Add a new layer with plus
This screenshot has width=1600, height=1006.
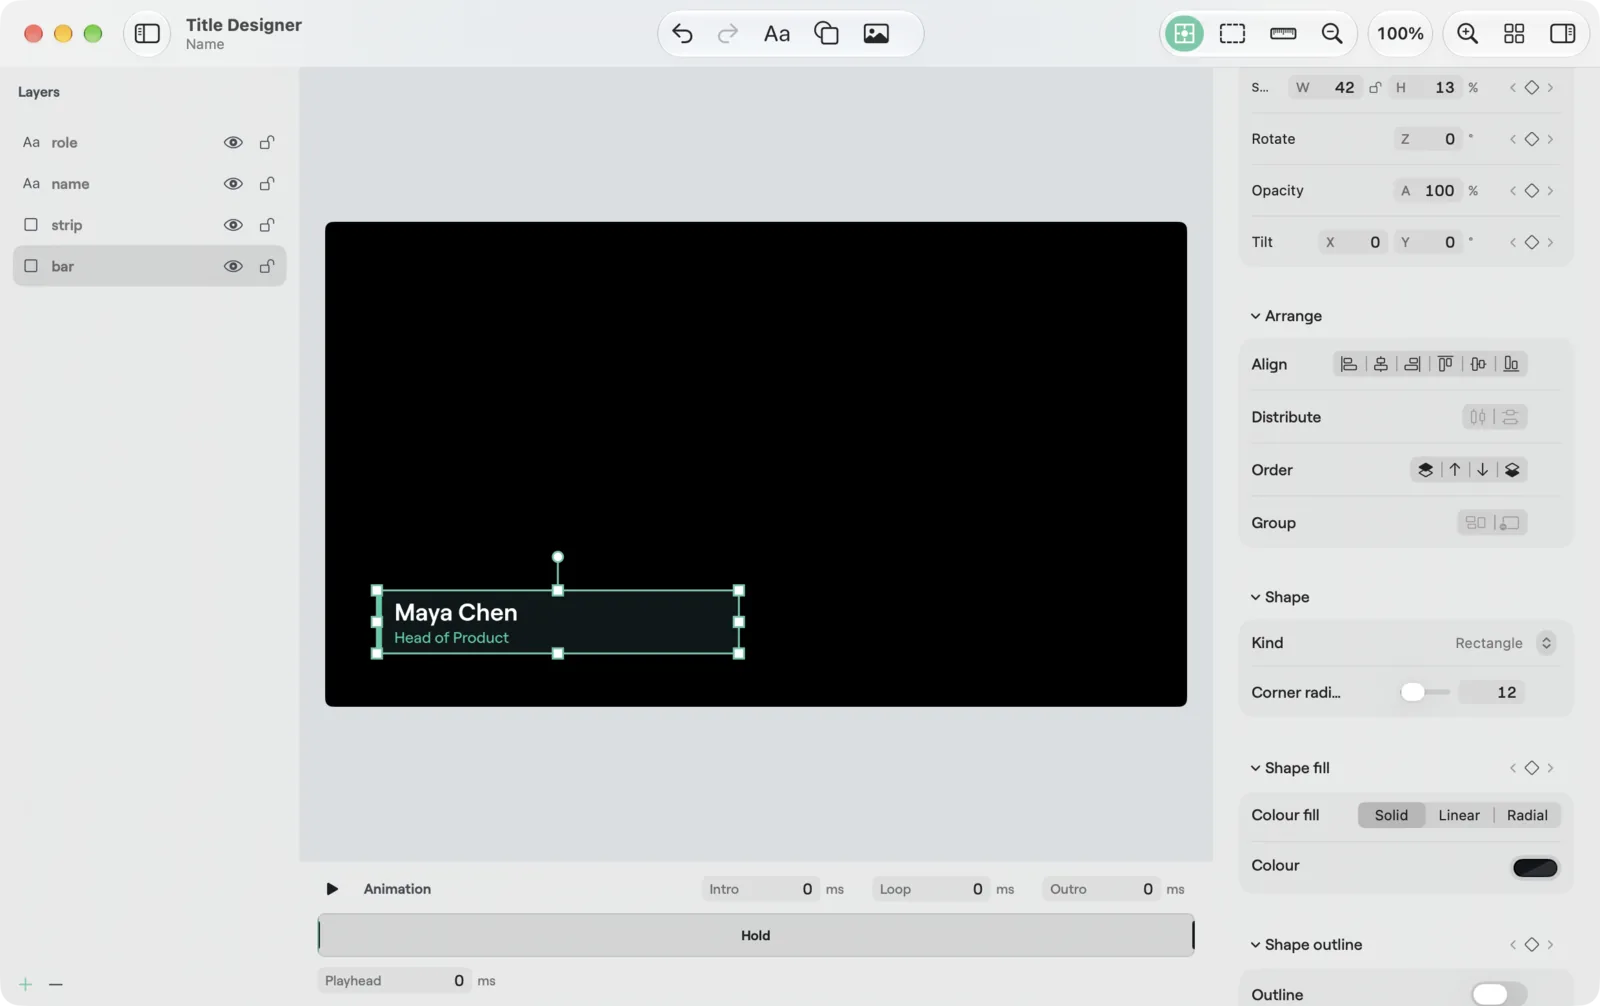coord(25,984)
